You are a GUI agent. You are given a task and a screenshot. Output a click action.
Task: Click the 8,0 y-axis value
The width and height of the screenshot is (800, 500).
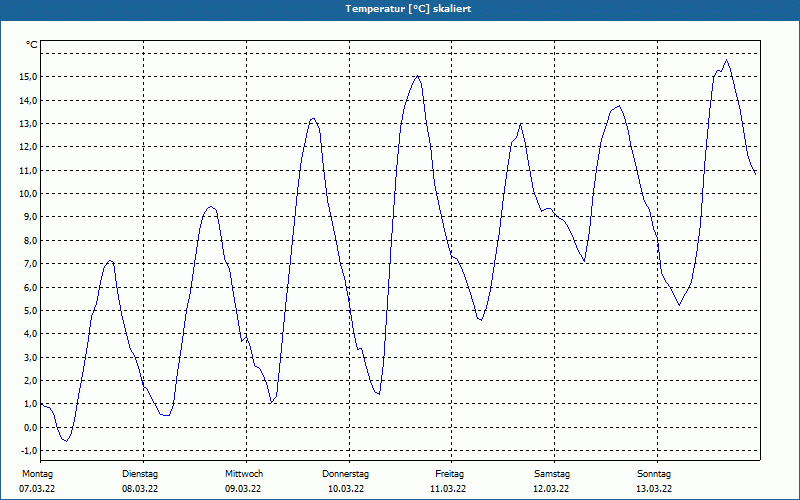tap(30, 240)
